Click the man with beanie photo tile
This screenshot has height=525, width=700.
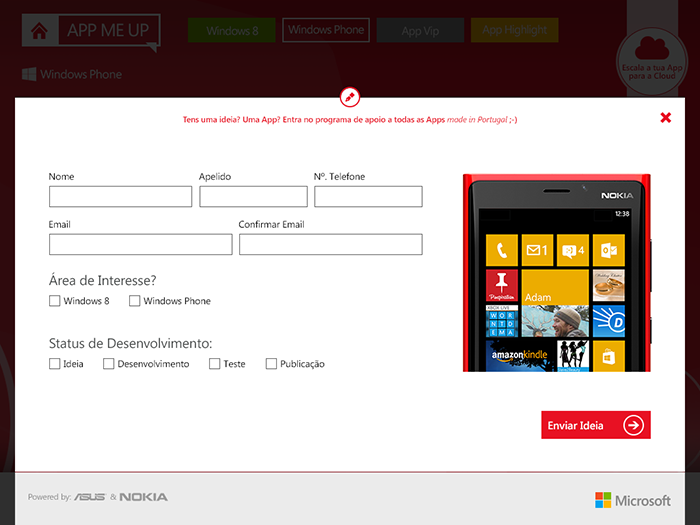coord(555,321)
